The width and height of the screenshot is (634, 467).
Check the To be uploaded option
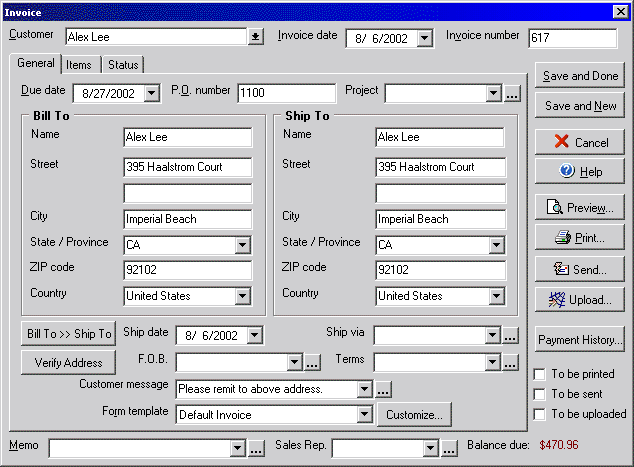[541, 414]
